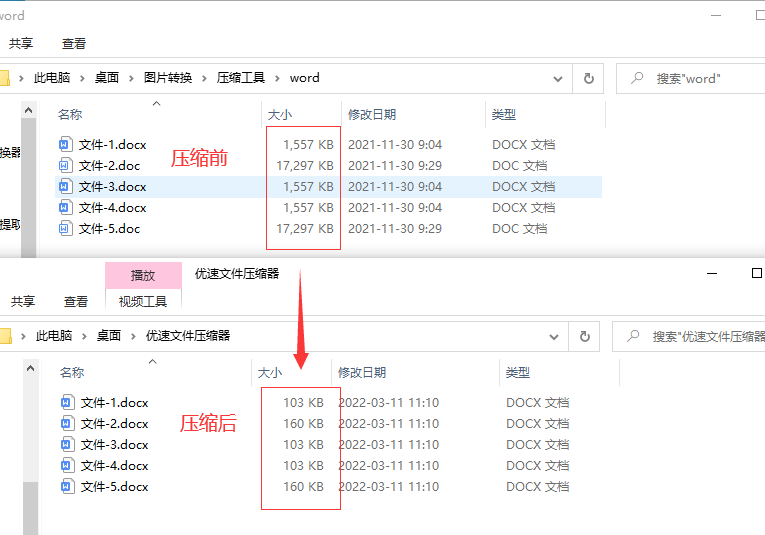Viewport: 765px width, 535px height.
Task: Refresh the 优速文件压缩器 folder view
Action: pyautogui.click(x=584, y=337)
